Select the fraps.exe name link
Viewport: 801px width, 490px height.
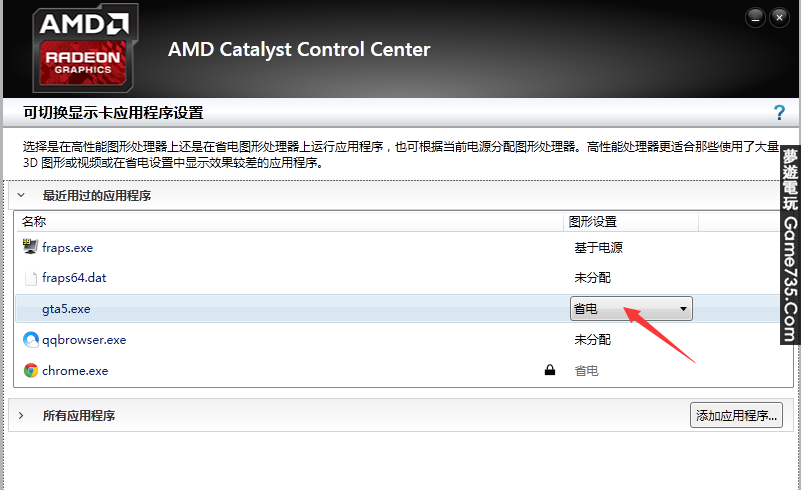pyautogui.click(x=67, y=248)
